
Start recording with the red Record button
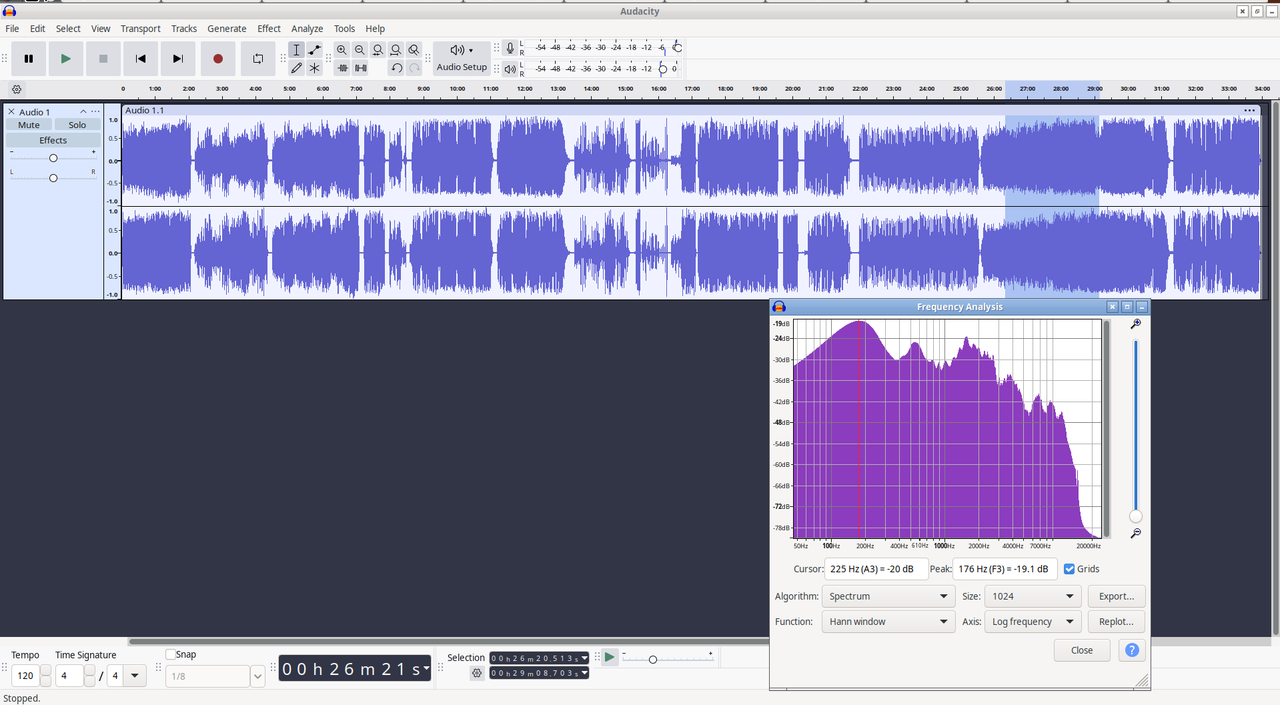[218, 59]
